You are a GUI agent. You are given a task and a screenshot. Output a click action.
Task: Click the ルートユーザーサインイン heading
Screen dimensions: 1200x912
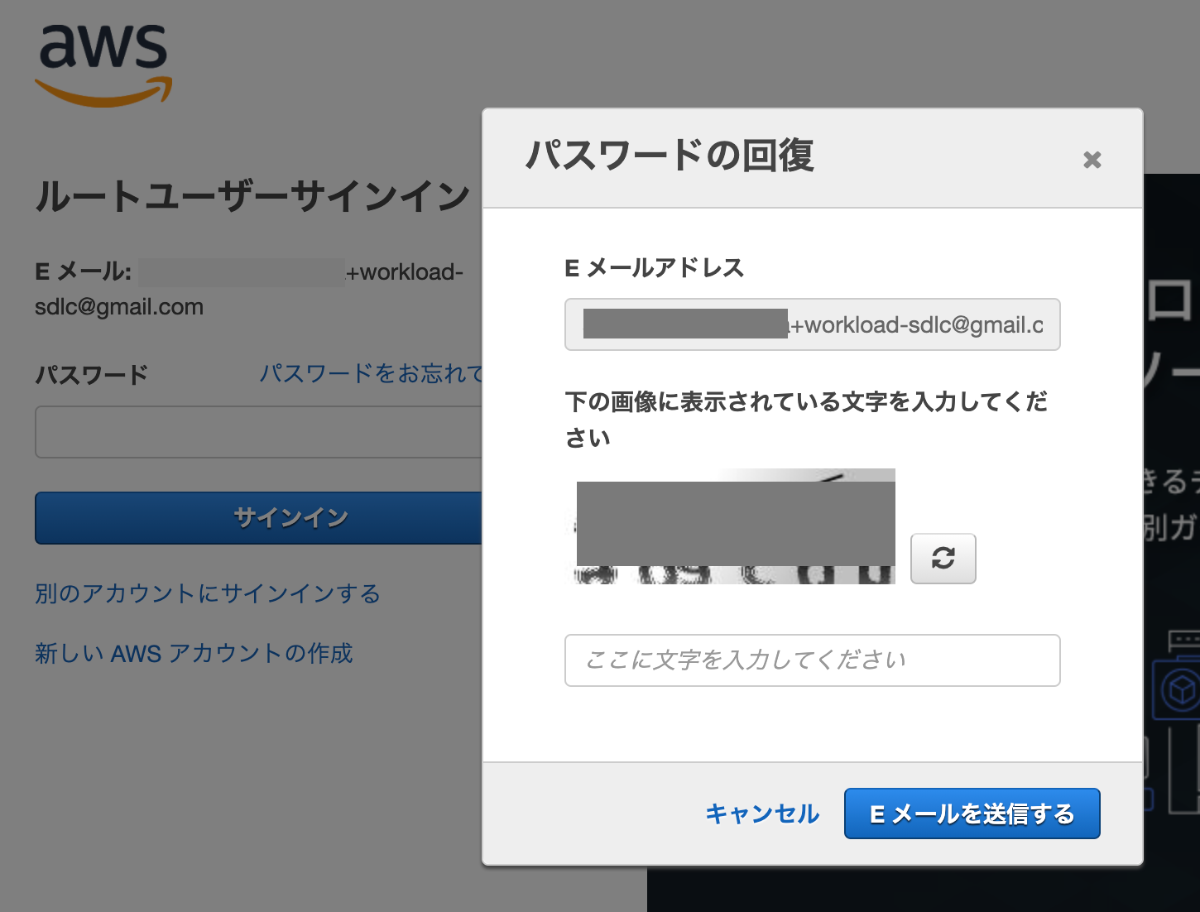[x=252, y=197]
